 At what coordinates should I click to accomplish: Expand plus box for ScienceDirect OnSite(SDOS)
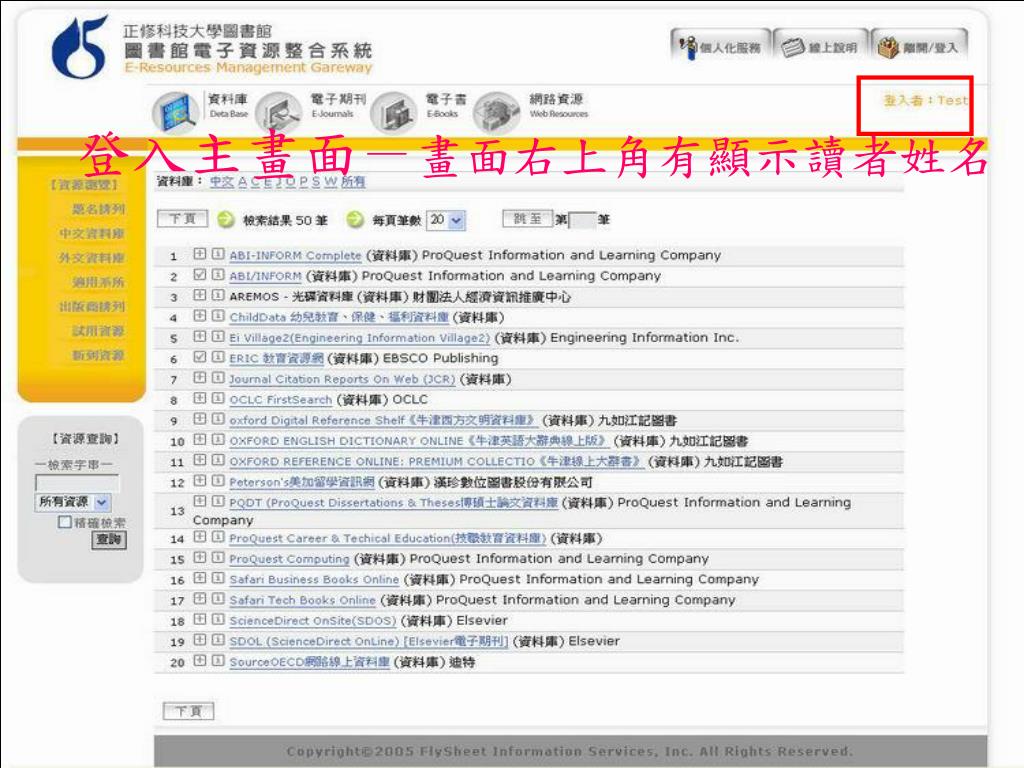(200, 619)
